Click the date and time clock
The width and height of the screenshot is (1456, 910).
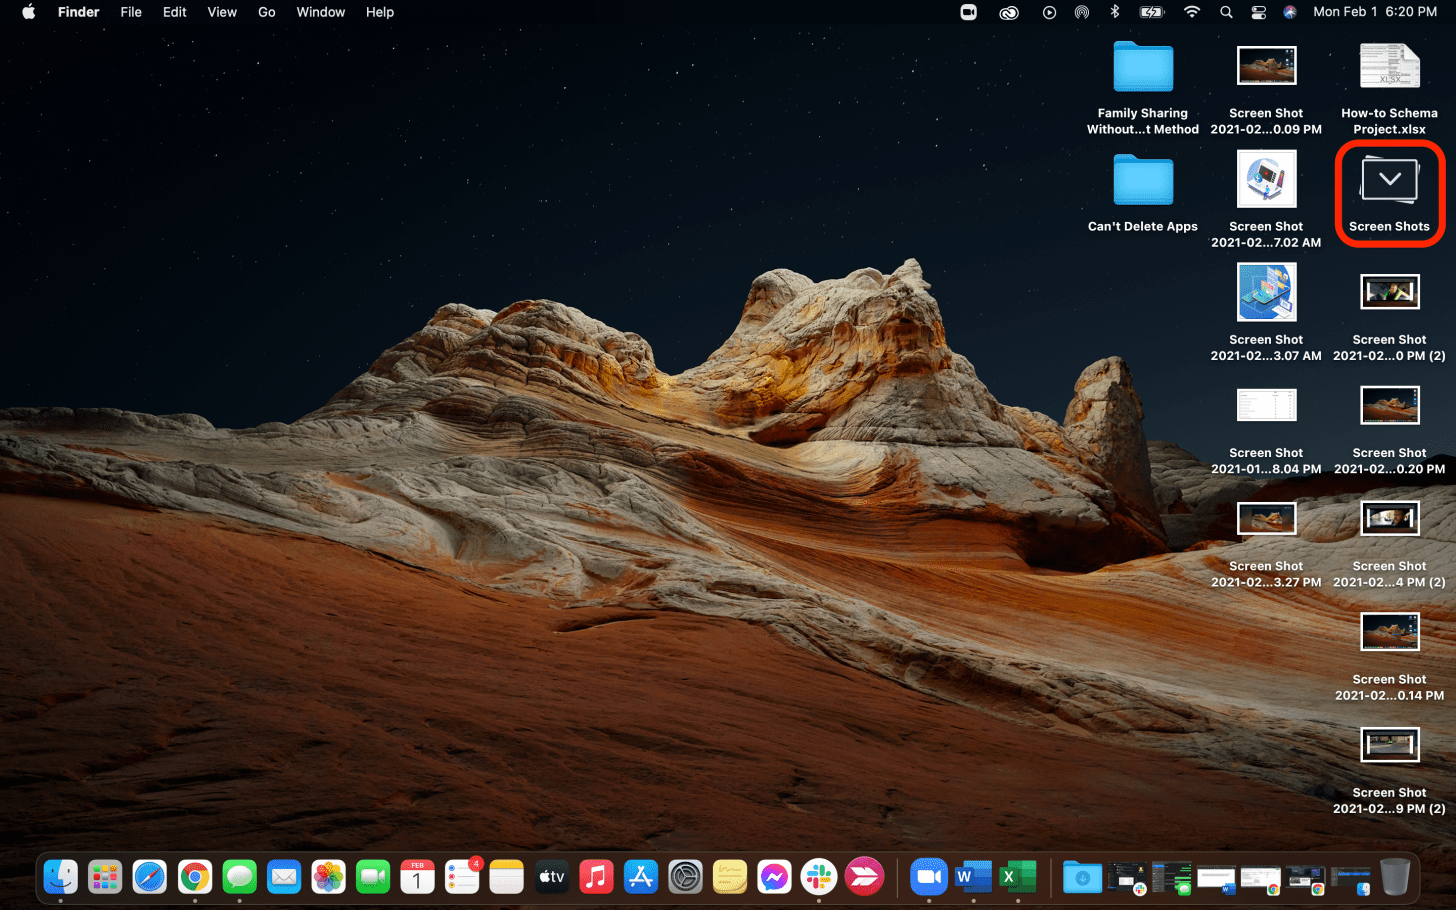pyautogui.click(x=1374, y=12)
